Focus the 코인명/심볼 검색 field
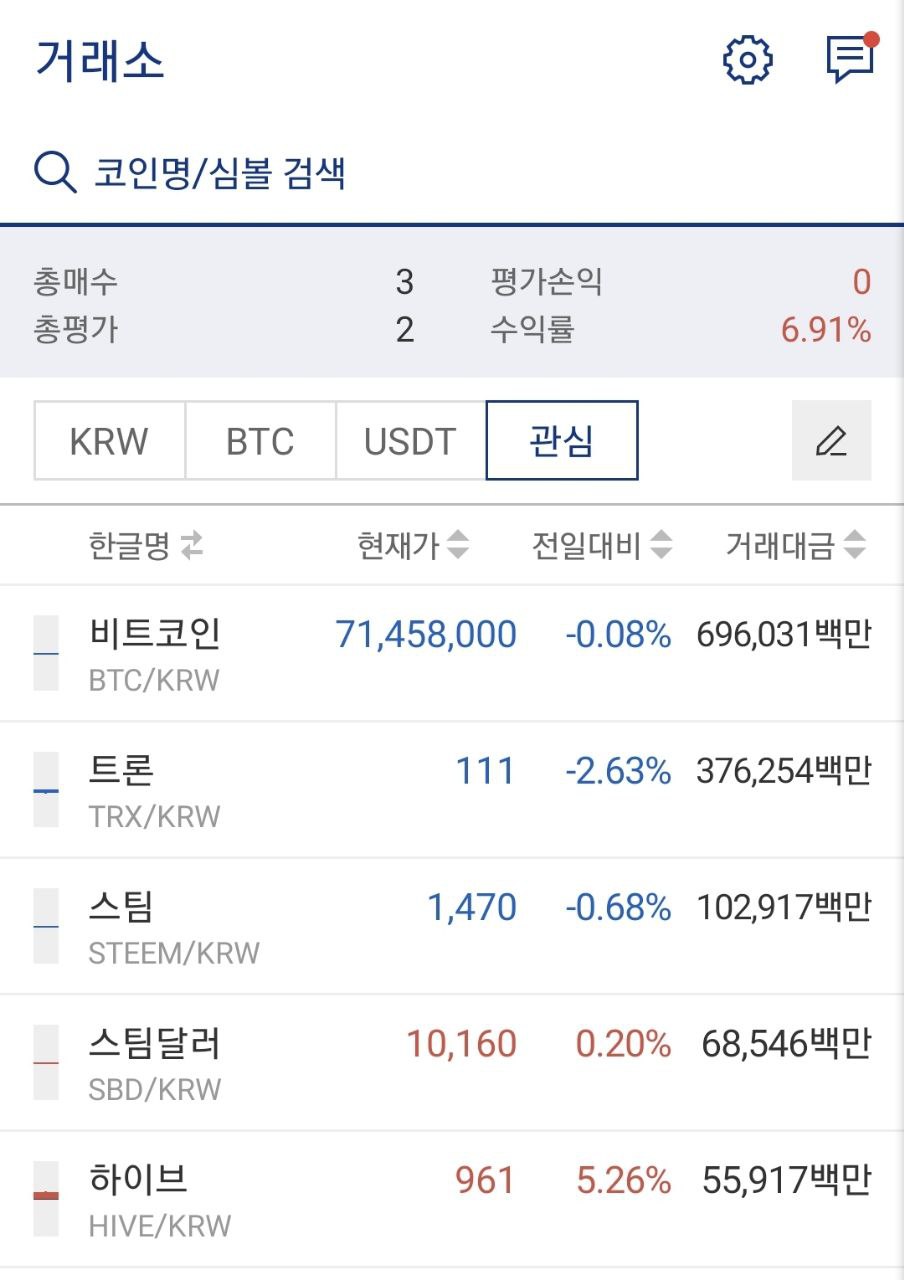904x1280 pixels. pos(452,172)
